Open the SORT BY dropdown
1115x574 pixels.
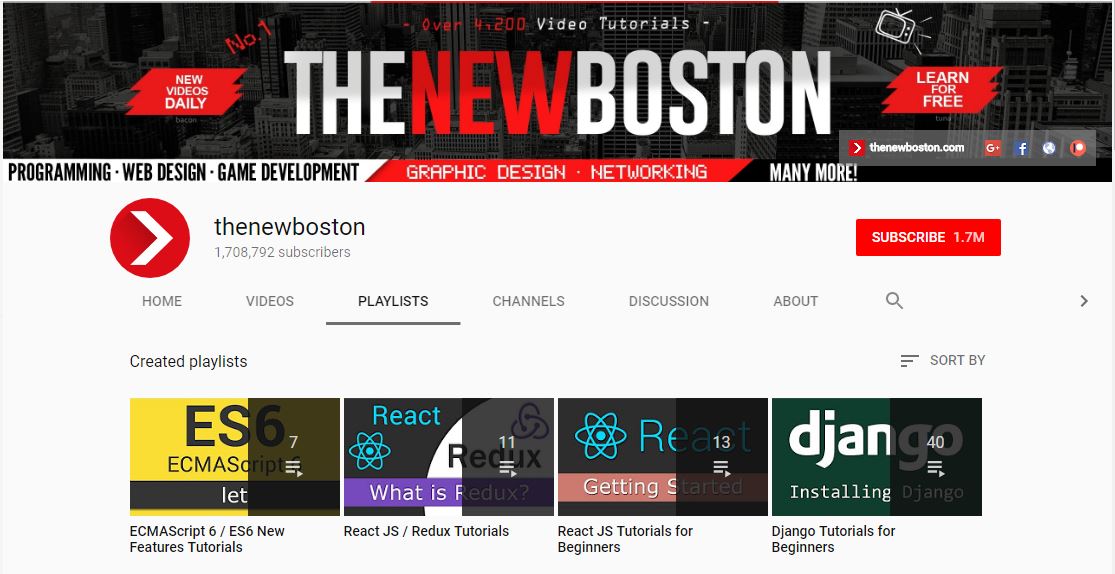(943, 361)
